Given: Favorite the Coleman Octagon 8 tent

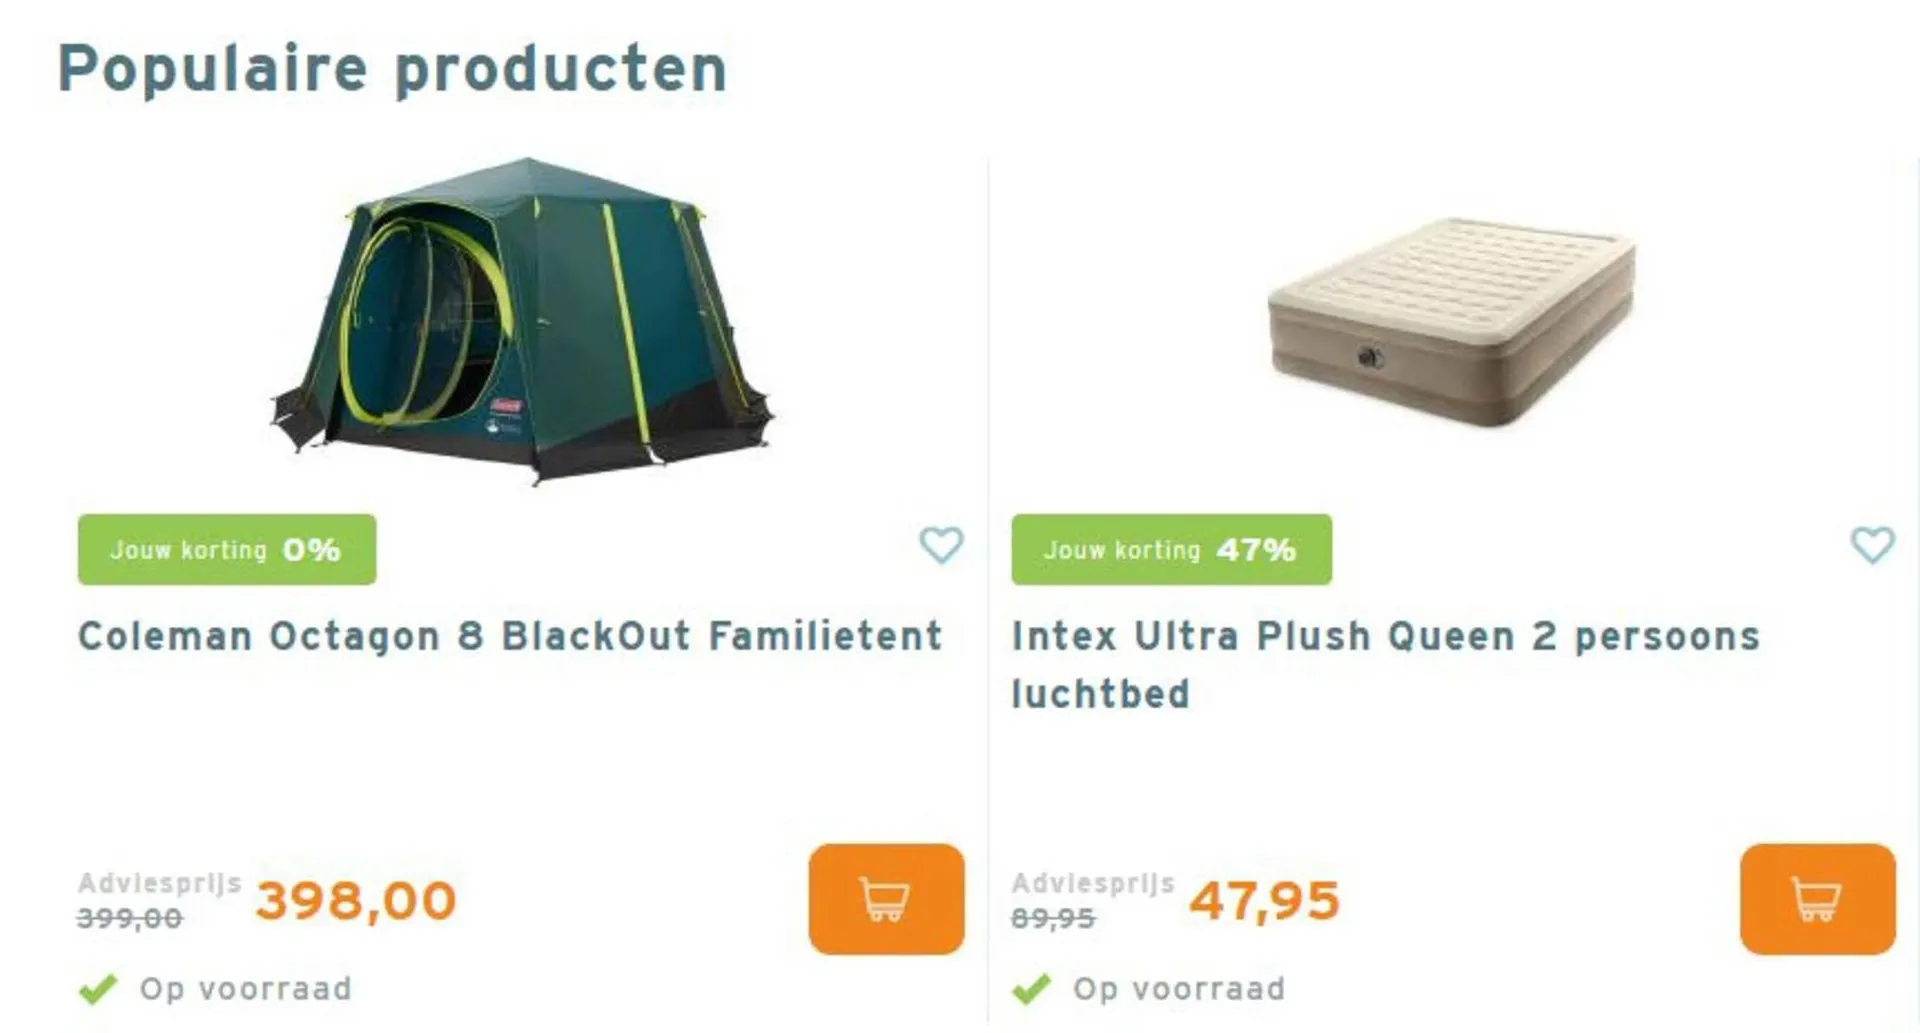Looking at the screenshot, I should (x=941, y=545).
